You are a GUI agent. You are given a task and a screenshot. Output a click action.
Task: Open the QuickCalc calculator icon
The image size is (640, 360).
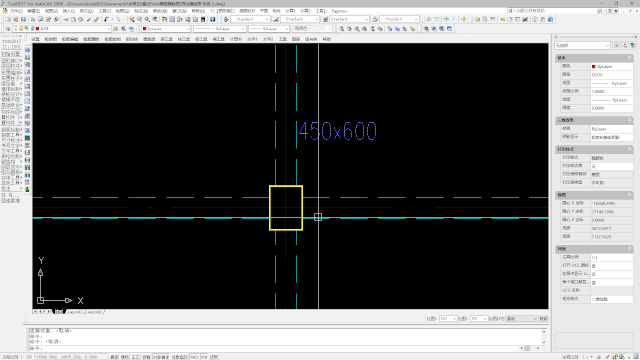(x=203, y=19)
